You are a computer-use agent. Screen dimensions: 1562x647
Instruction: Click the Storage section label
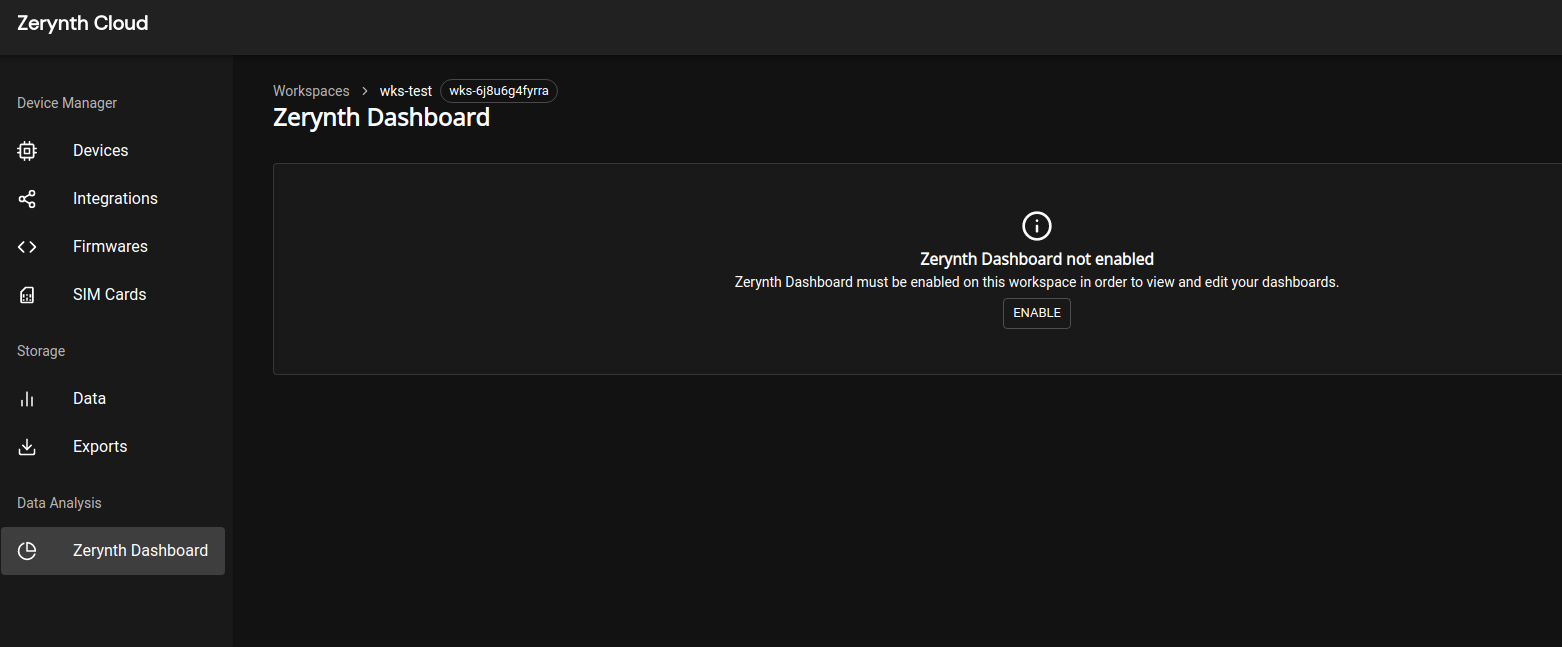point(41,351)
